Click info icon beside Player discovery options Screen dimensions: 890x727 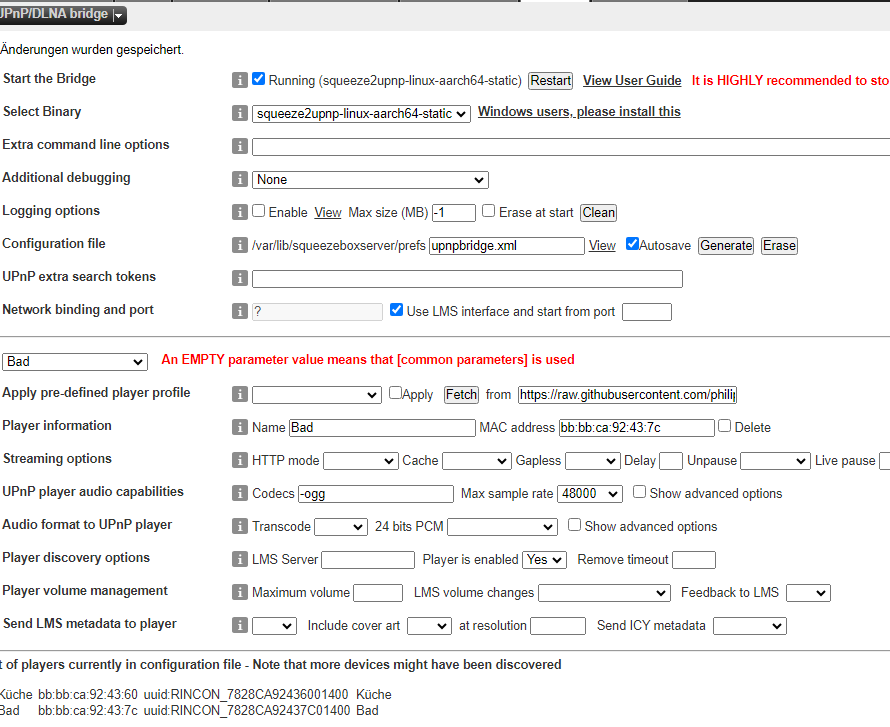click(240, 558)
